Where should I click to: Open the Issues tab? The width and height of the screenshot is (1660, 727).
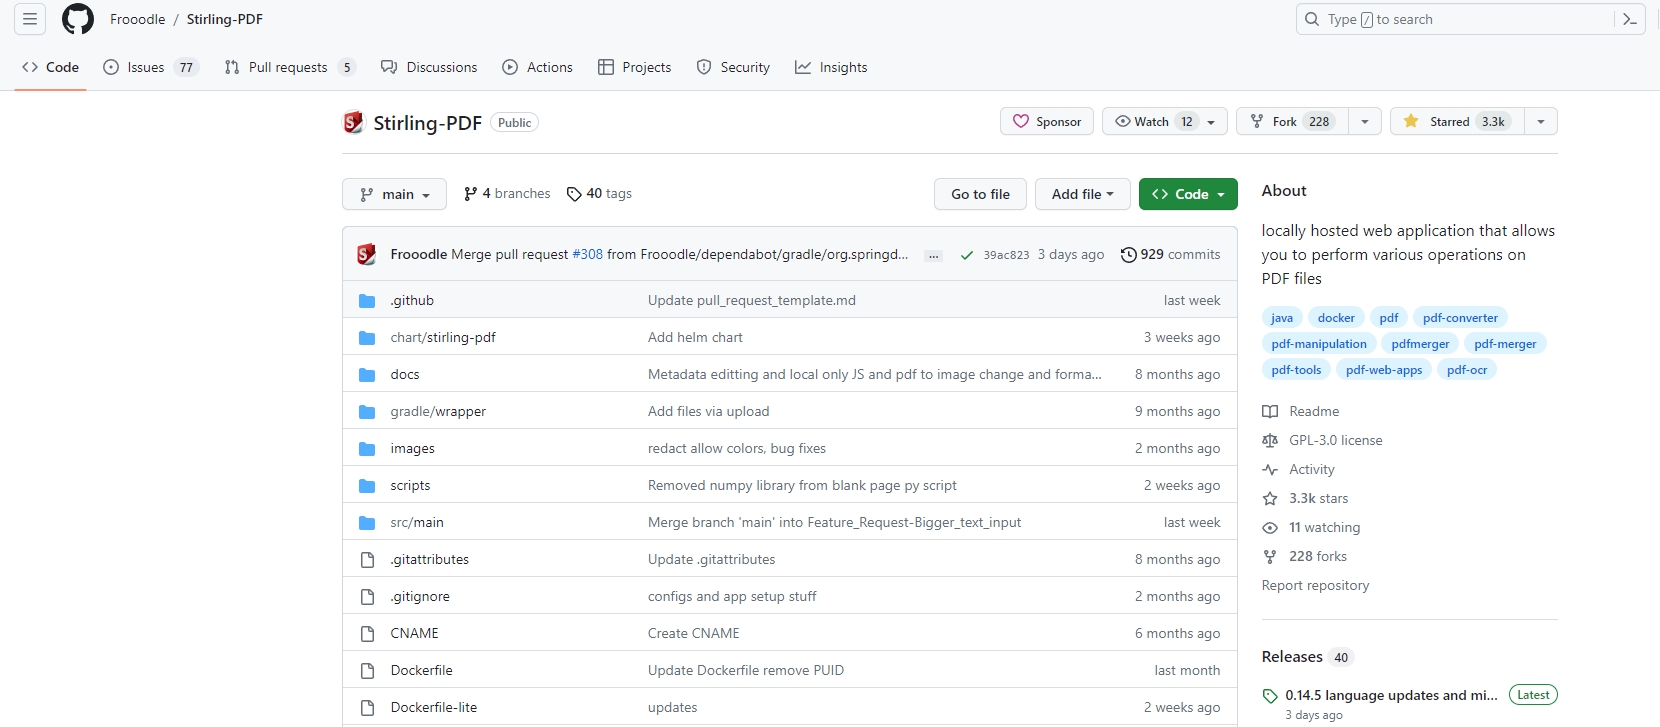(x=150, y=67)
